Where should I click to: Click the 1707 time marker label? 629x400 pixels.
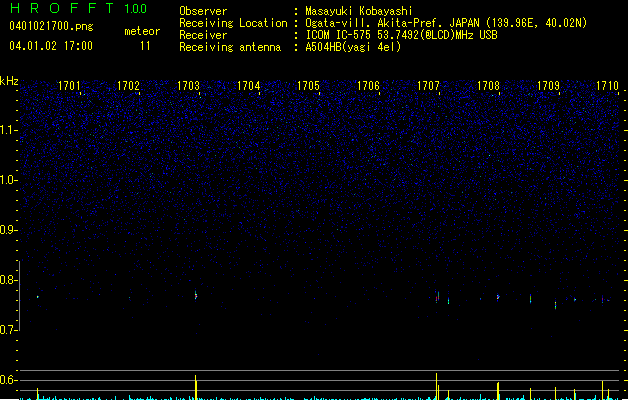coord(428,86)
